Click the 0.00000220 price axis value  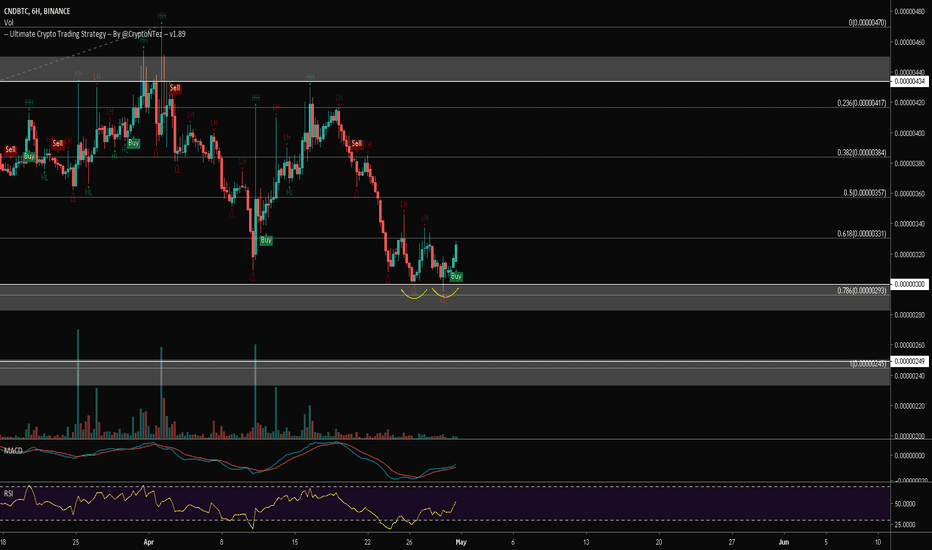click(909, 406)
